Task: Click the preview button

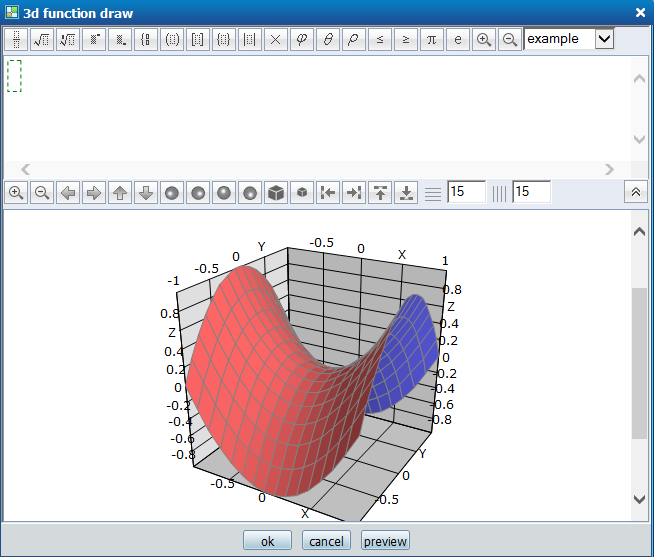Action: [385, 541]
